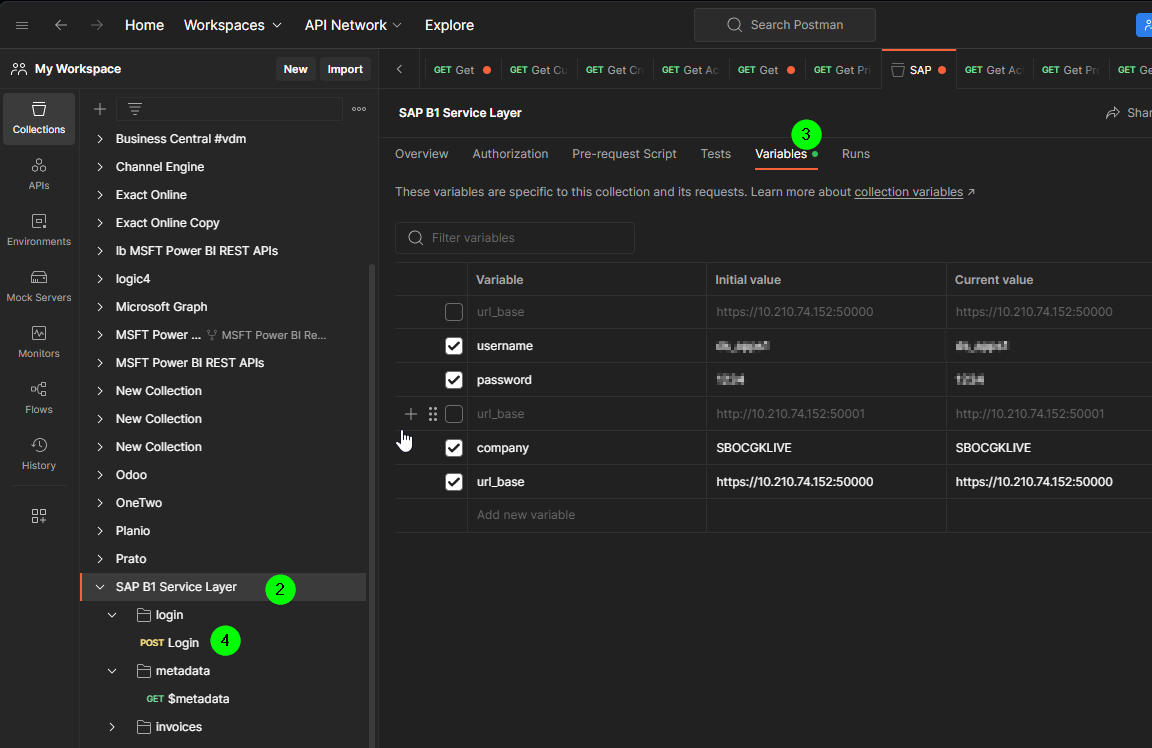Image resolution: width=1152 pixels, height=748 pixels.
Task: Click the drag handle dots beside url_base
Action: coord(433,414)
